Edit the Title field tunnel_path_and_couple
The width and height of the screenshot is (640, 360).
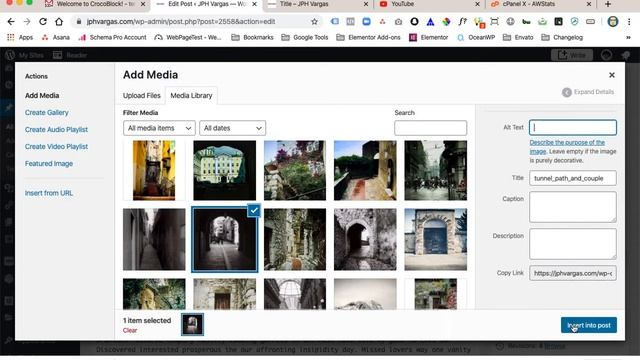click(x=573, y=178)
